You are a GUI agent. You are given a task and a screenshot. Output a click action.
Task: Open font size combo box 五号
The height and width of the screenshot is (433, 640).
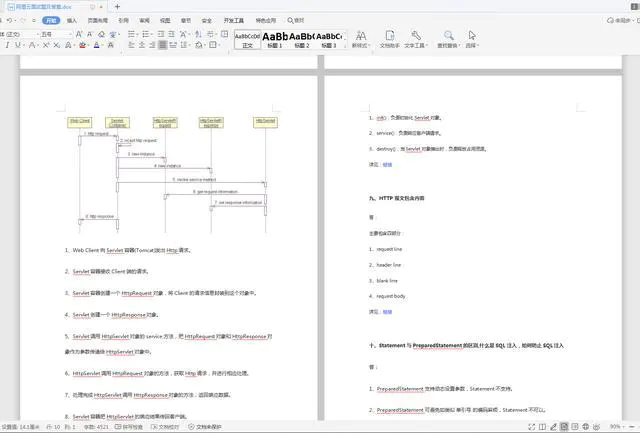pyautogui.click(x=56, y=34)
